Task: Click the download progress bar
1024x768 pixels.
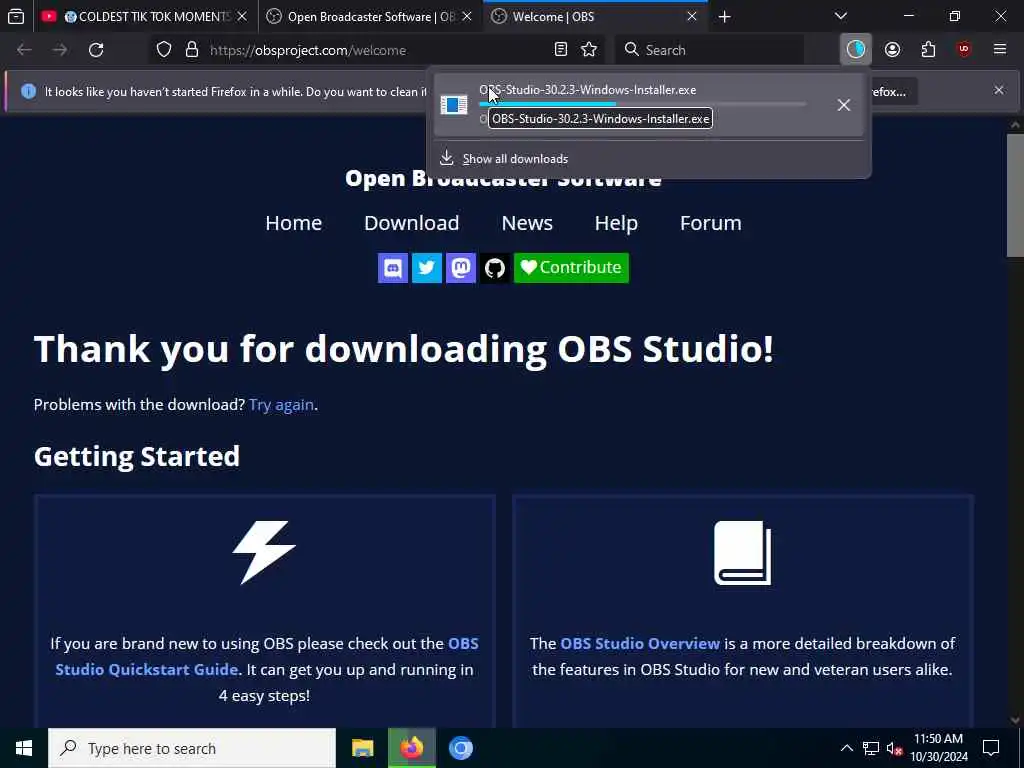Action: click(643, 104)
